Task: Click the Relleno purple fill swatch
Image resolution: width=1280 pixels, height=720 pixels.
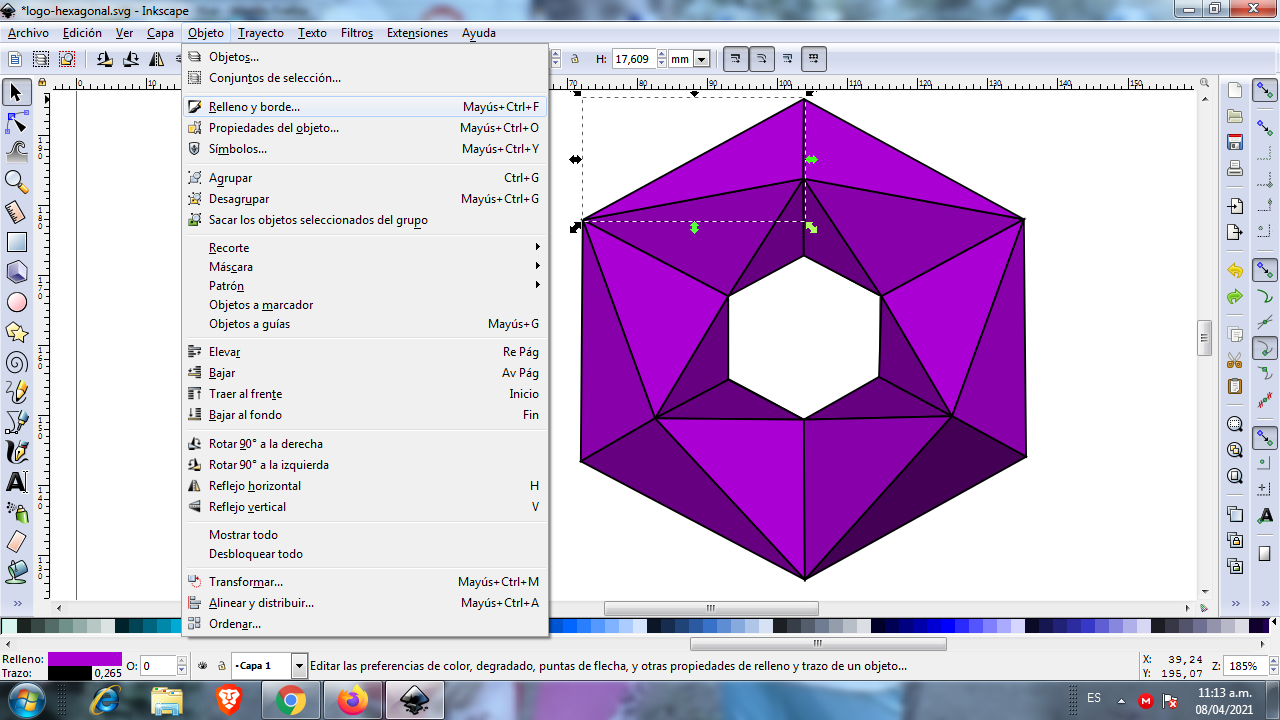Action: click(x=85, y=659)
